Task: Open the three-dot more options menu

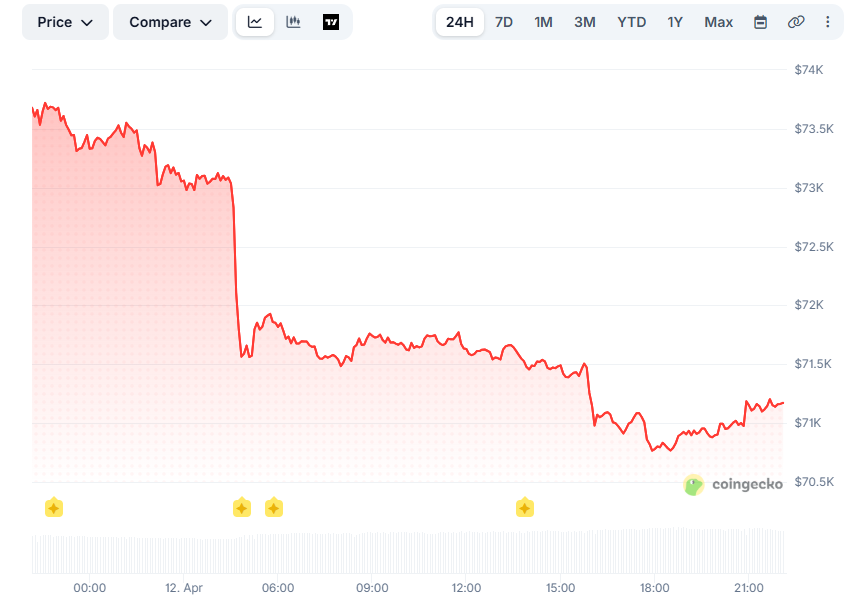Action: pos(827,22)
